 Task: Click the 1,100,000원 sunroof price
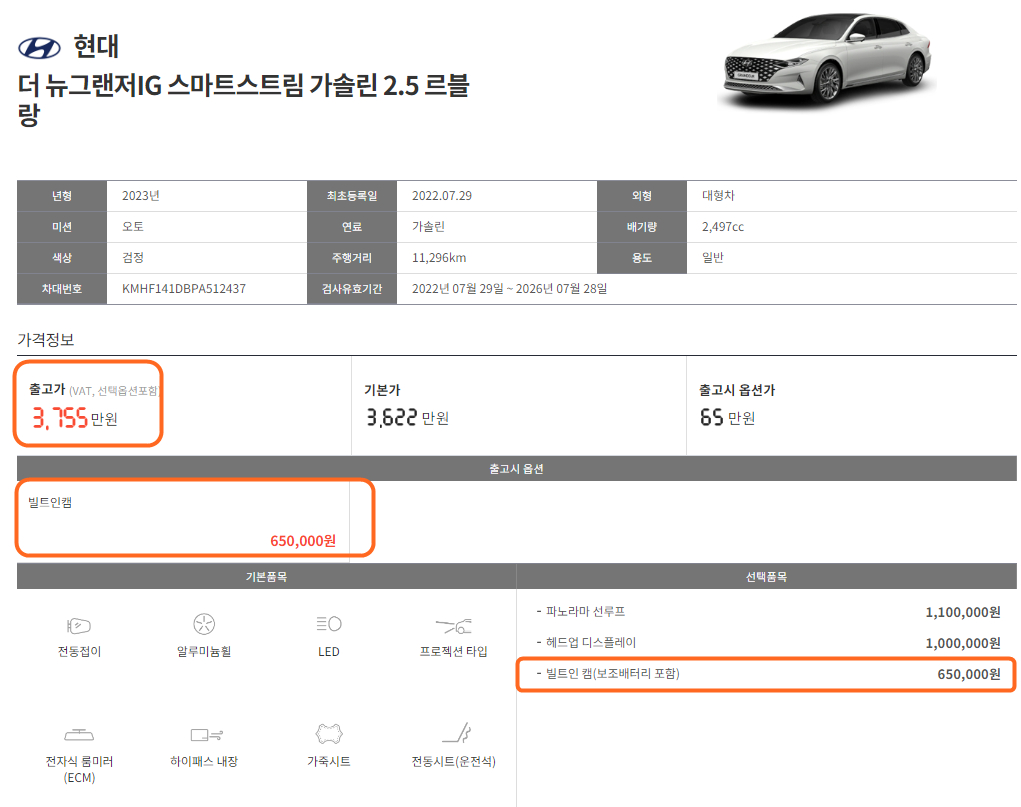coord(963,612)
